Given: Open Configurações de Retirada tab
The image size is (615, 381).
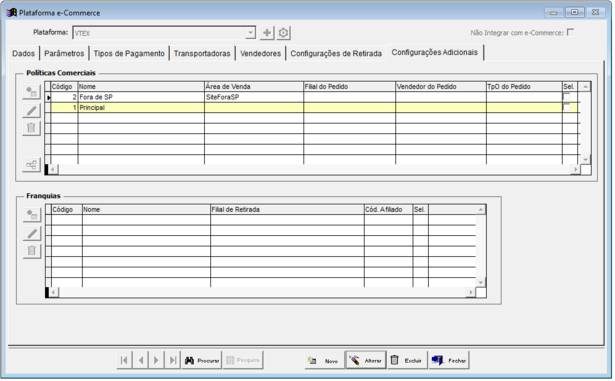Looking at the screenshot, I should (336, 53).
